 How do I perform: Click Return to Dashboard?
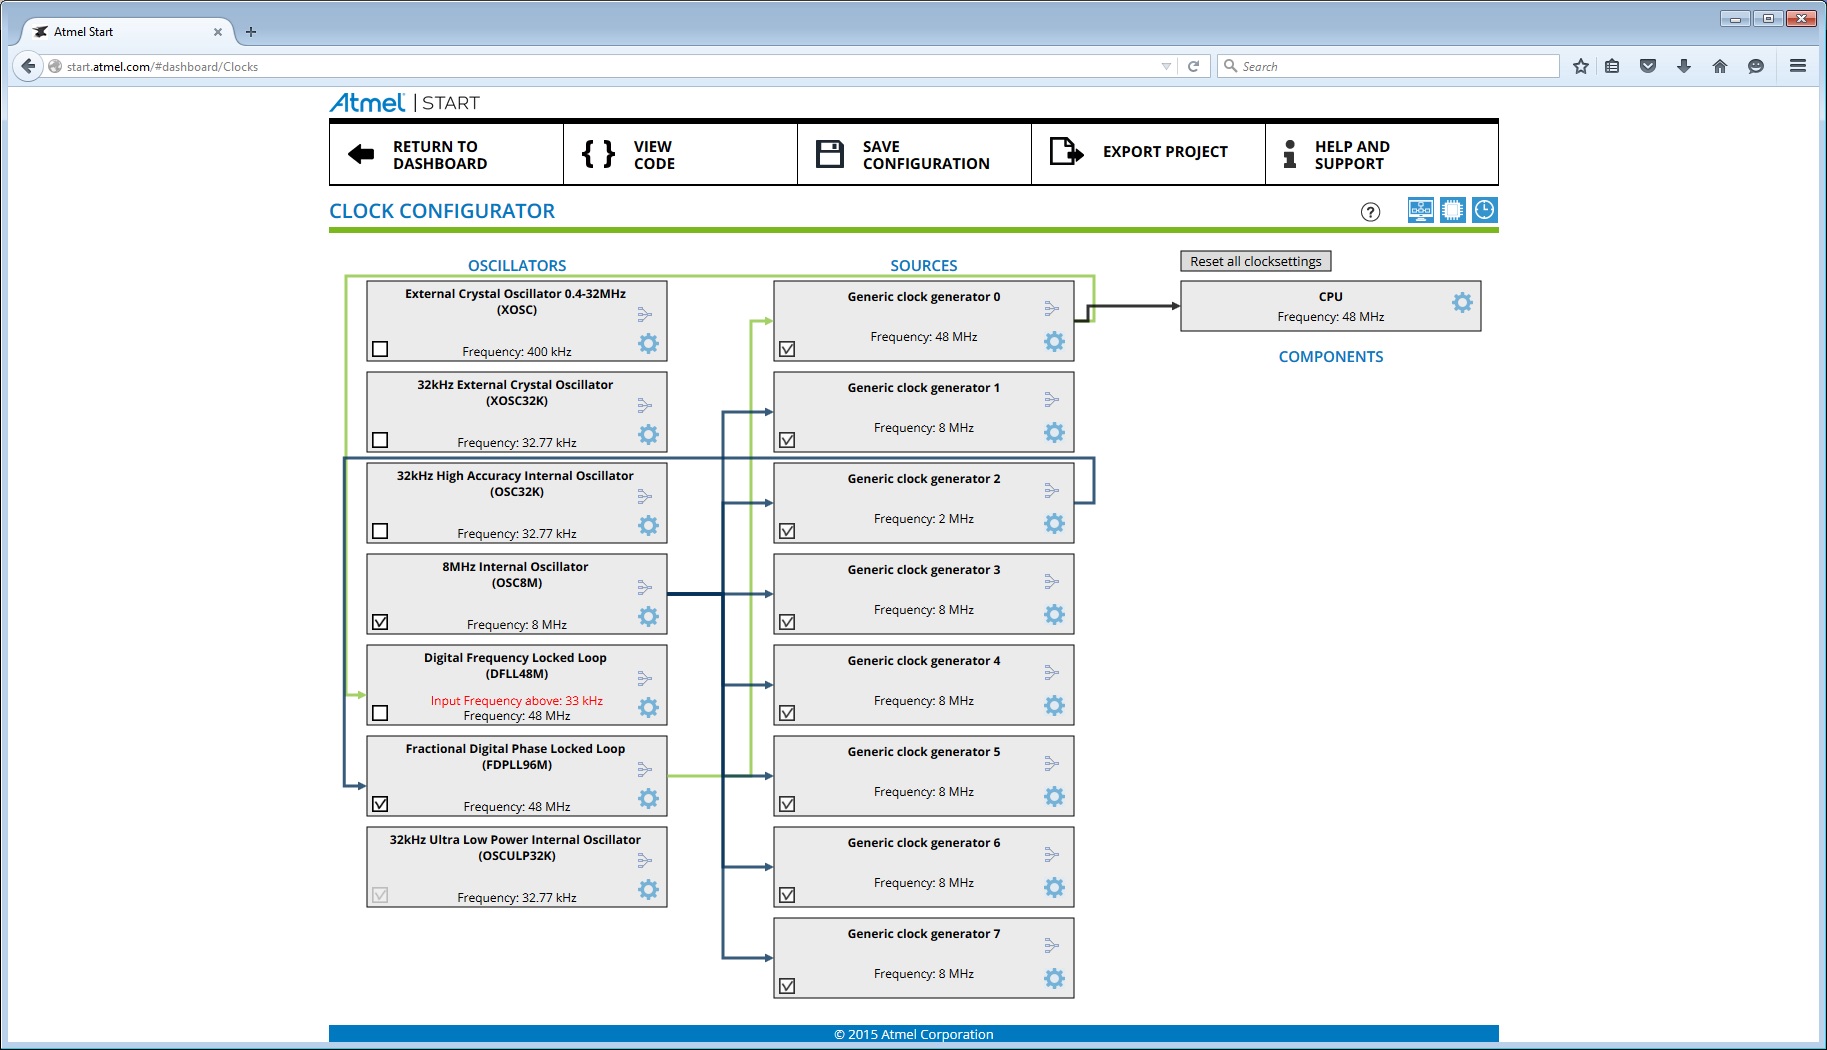tap(446, 154)
